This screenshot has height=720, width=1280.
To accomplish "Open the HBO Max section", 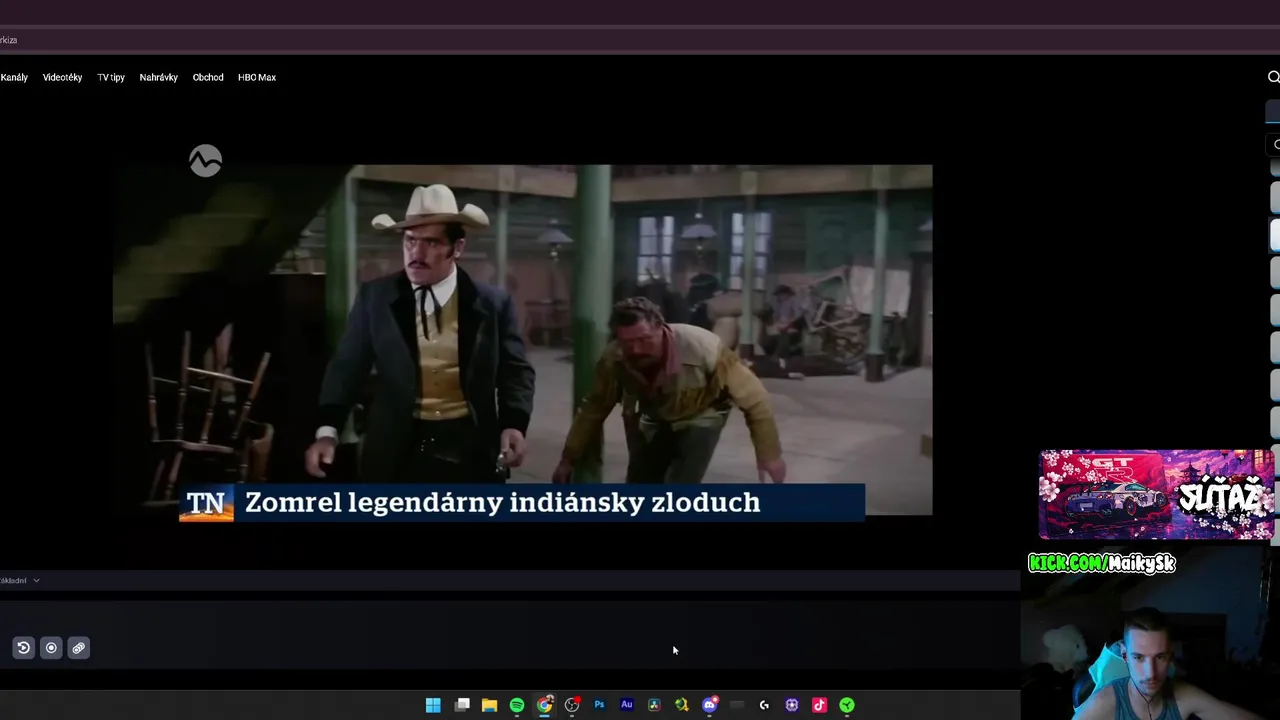I will pyautogui.click(x=257, y=77).
